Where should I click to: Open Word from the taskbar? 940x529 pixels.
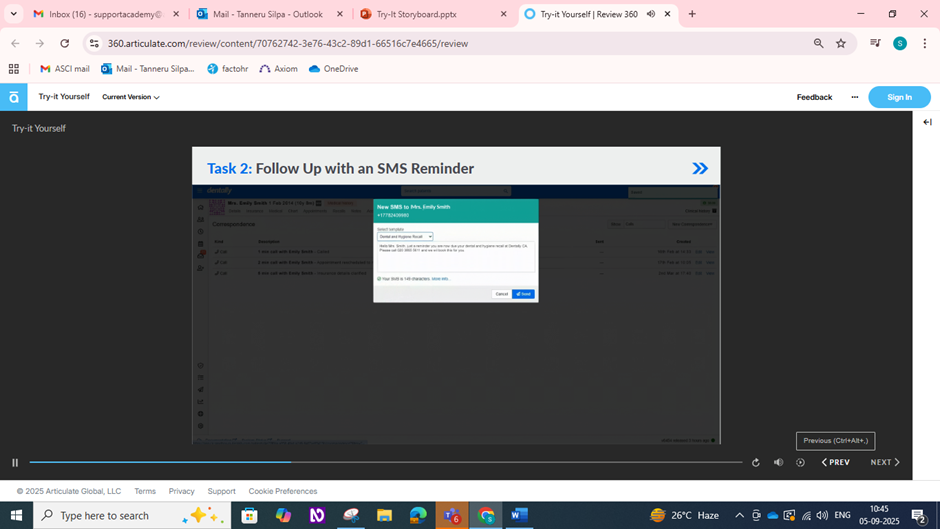(519, 515)
